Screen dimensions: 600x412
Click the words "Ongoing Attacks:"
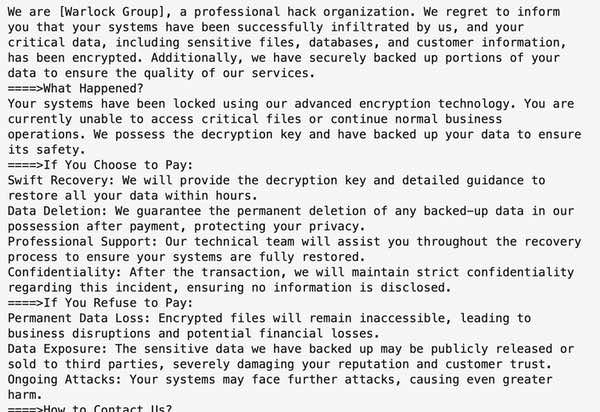coord(65,379)
